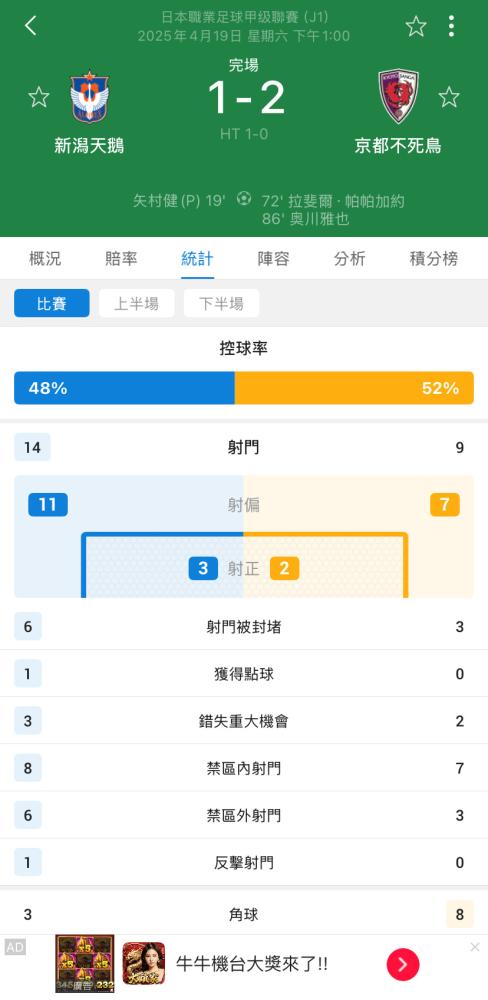Screen dimensions: 488x1000
Task: Select the 比賽 full match filter
Action: (52, 304)
